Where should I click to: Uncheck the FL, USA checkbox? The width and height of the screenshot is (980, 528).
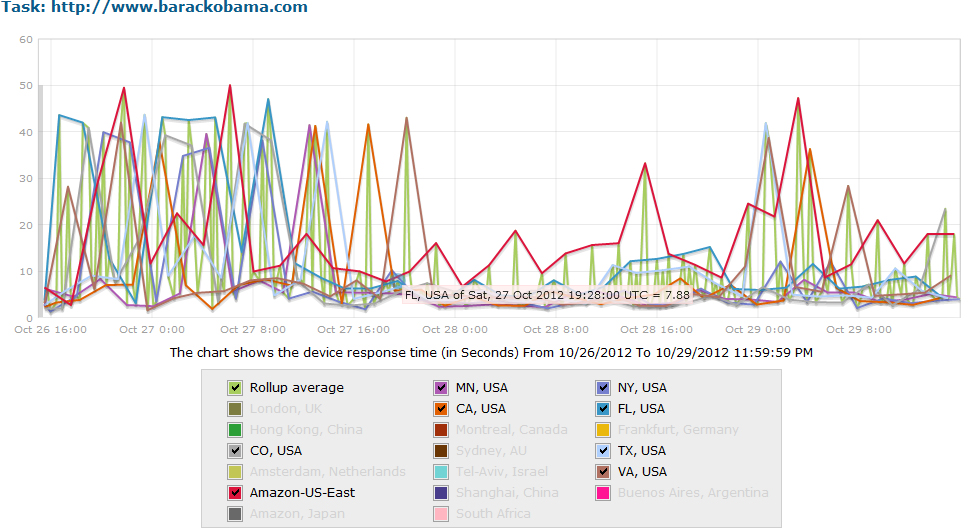603,409
